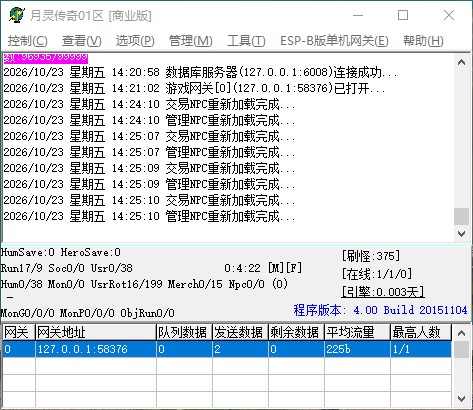Select the gateway address 127.0.0.1:58376 cell
The height and width of the screenshot is (410, 473).
96,349
